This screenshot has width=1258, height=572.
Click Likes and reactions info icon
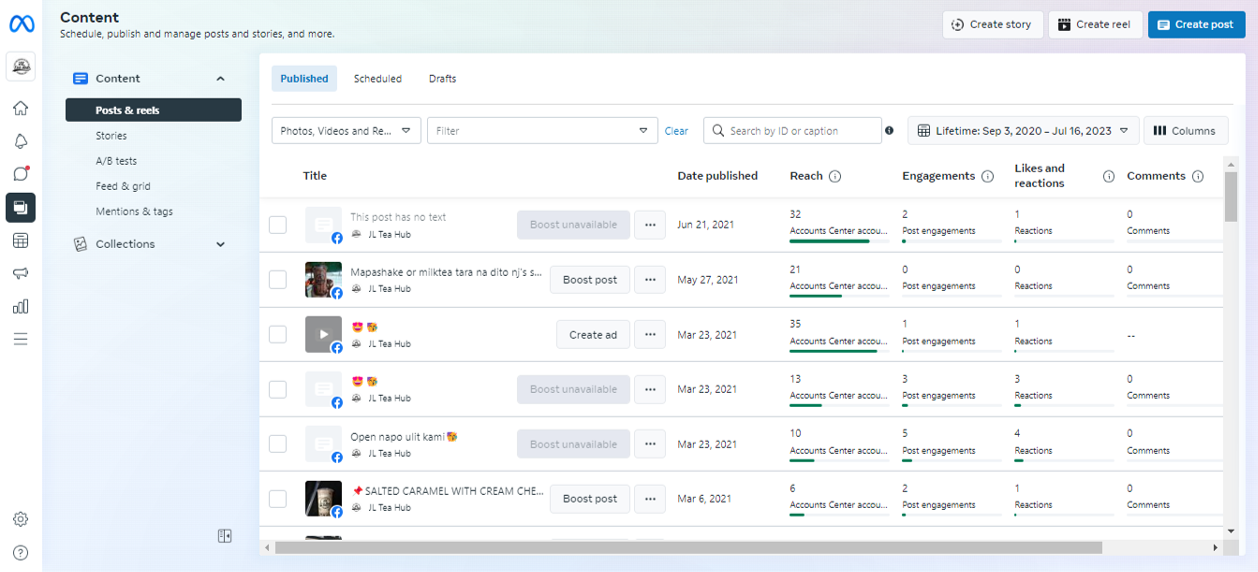point(1108,176)
